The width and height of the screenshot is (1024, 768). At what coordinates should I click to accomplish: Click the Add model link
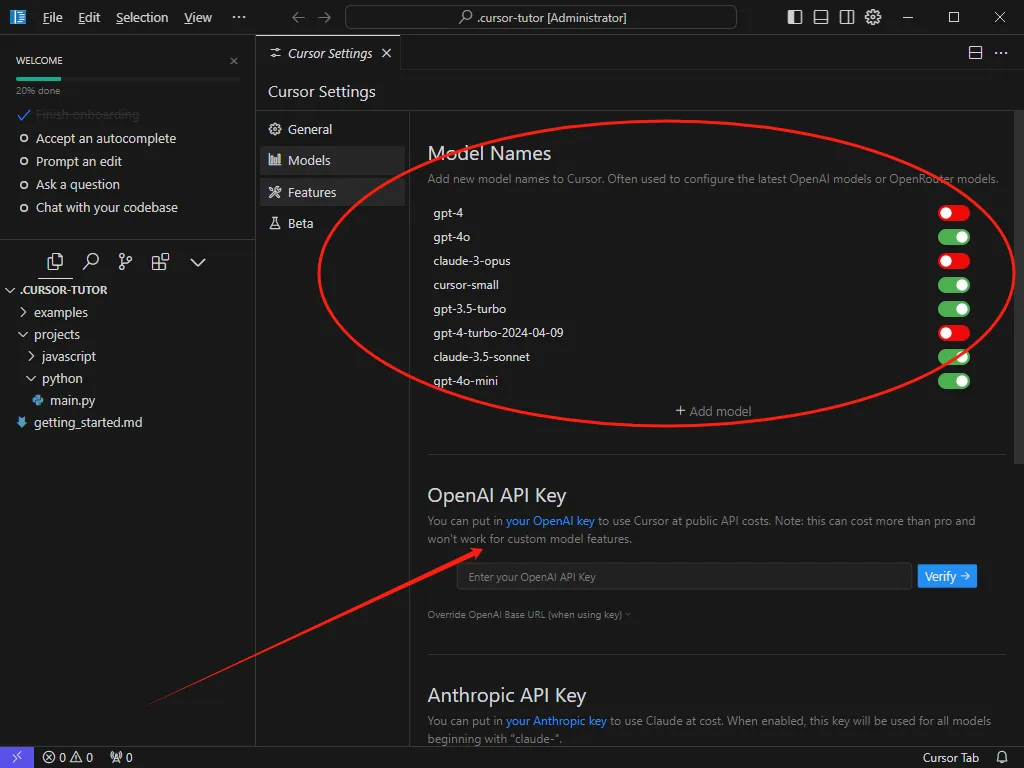pyautogui.click(x=713, y=411)
